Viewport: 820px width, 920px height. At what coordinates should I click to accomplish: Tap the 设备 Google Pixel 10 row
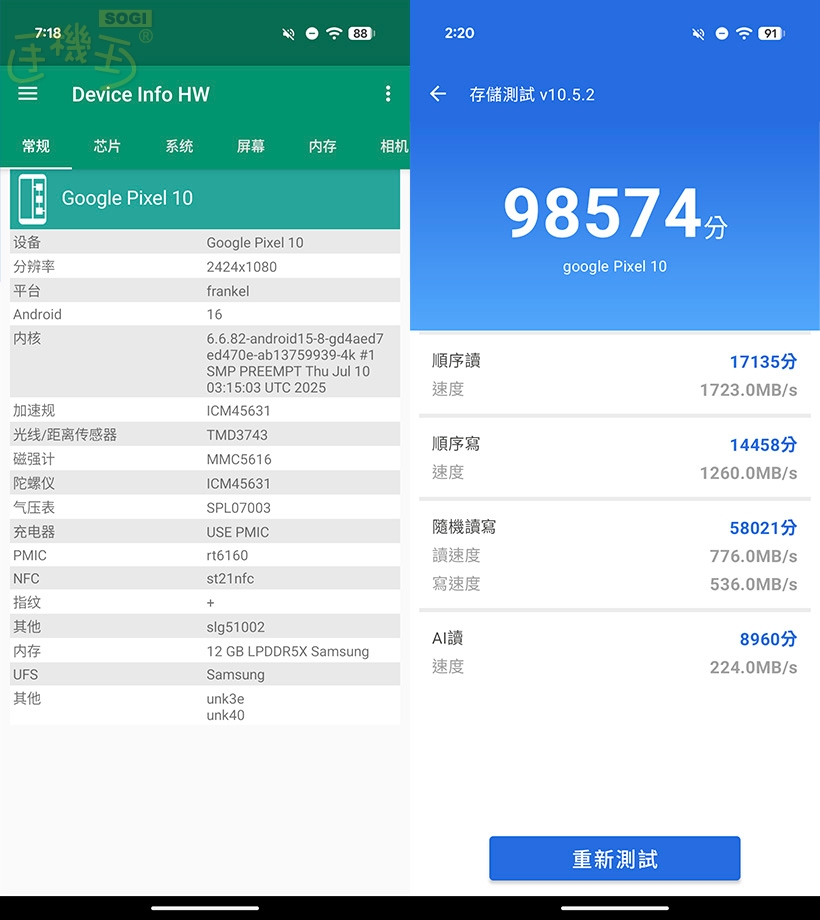pos(205,242)
